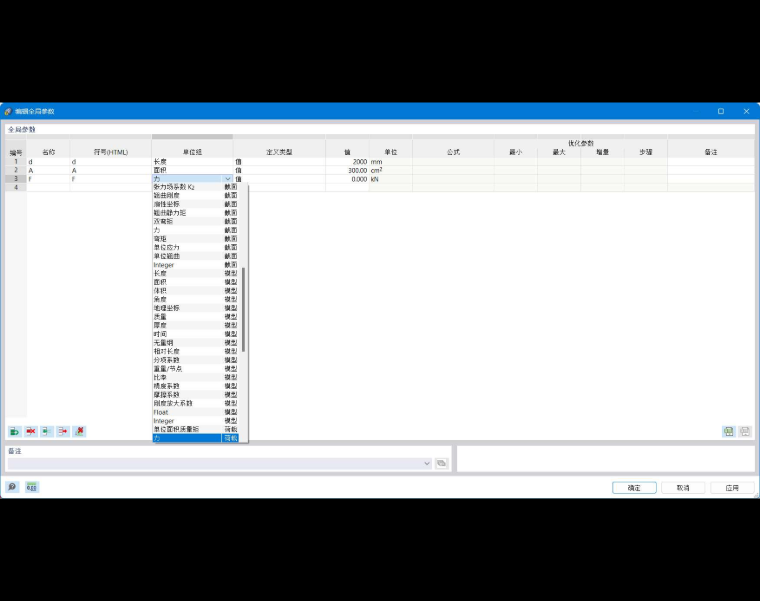
Task: Open the help speech-bubble icon
Action: (12, 487)
